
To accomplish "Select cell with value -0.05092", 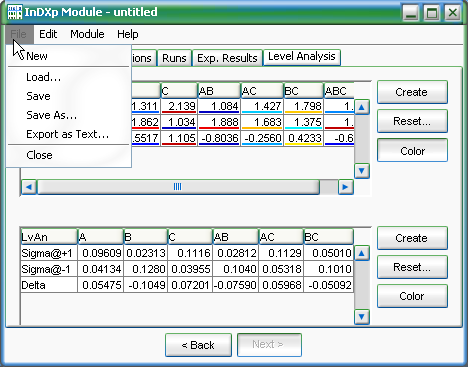I will tap(328, 285).
